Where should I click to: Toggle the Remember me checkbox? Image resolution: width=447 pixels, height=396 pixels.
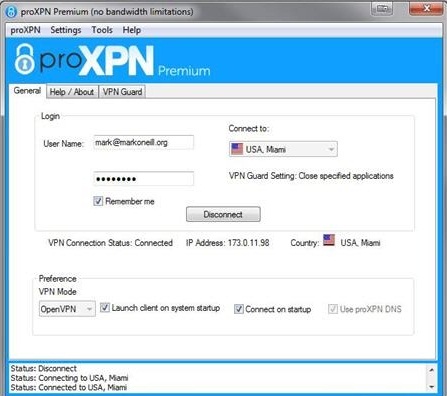98,201
